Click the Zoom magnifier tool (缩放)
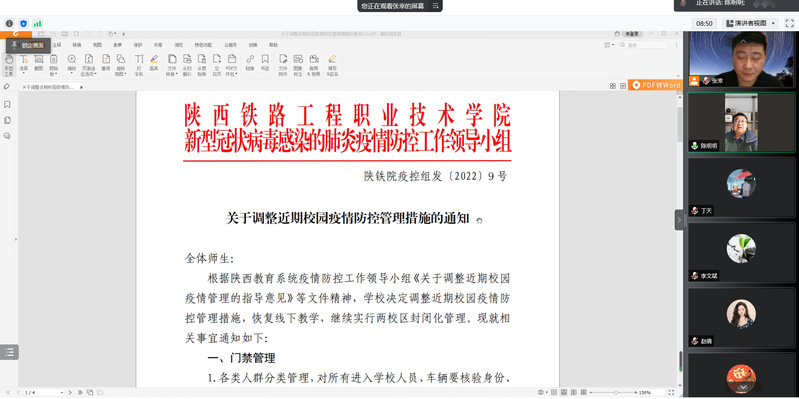 pyautogui.click(x=72, y=64)
